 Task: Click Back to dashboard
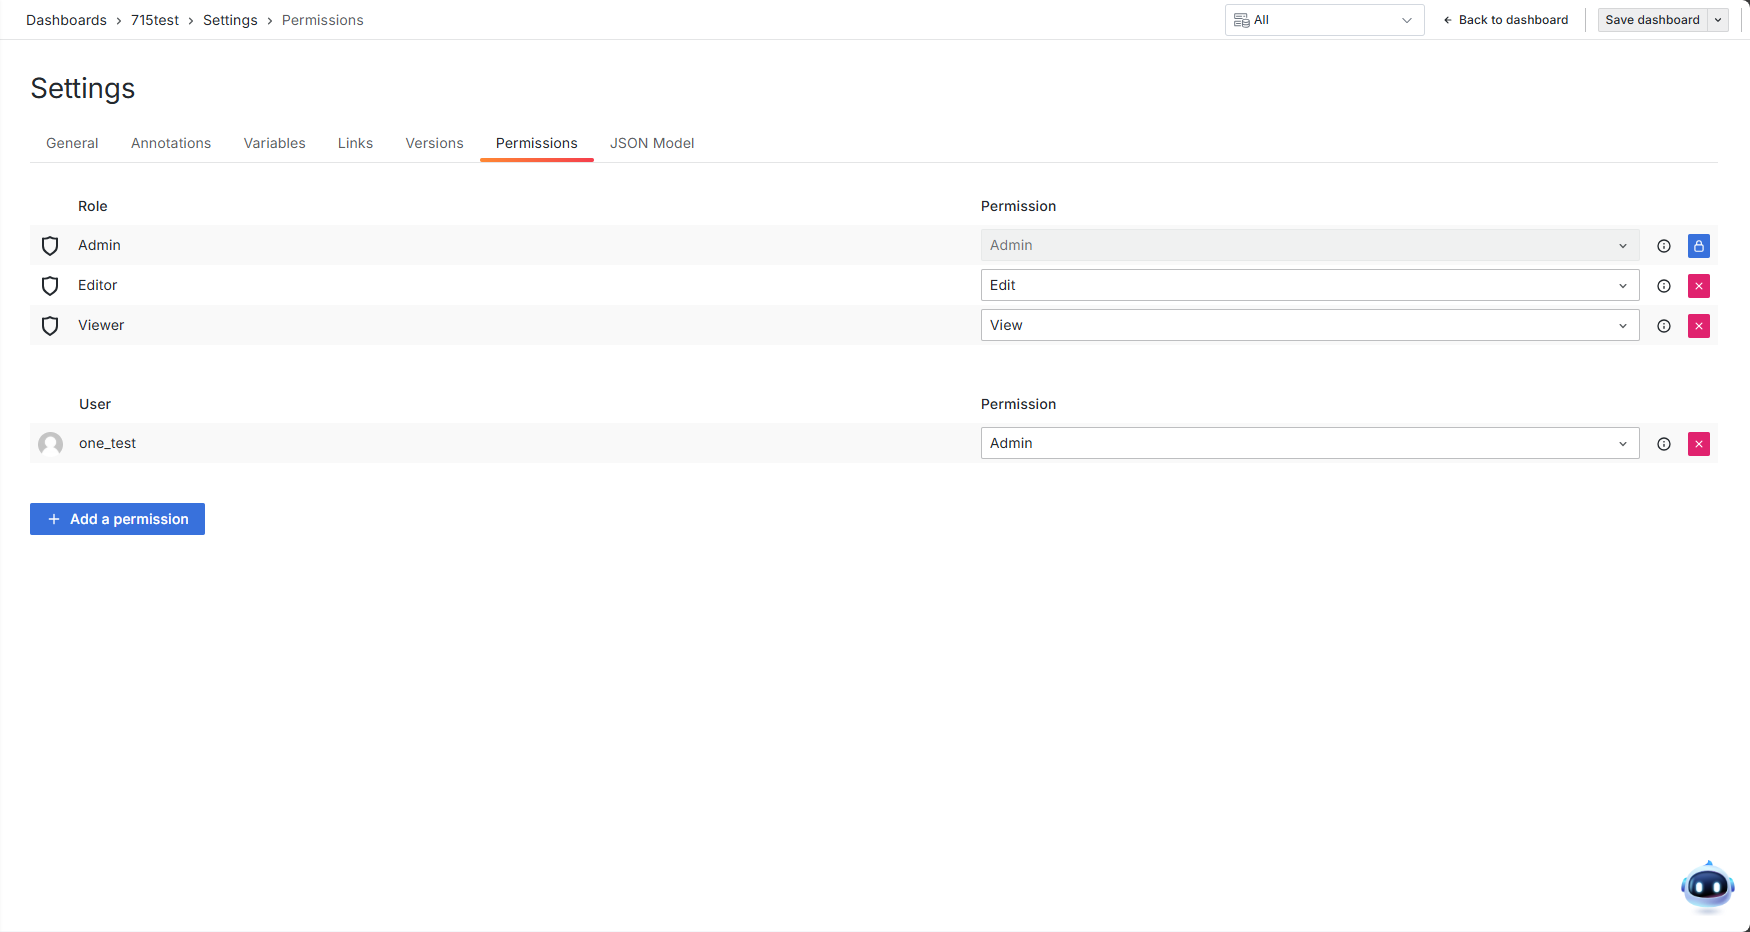click(x=1505, y=20)
